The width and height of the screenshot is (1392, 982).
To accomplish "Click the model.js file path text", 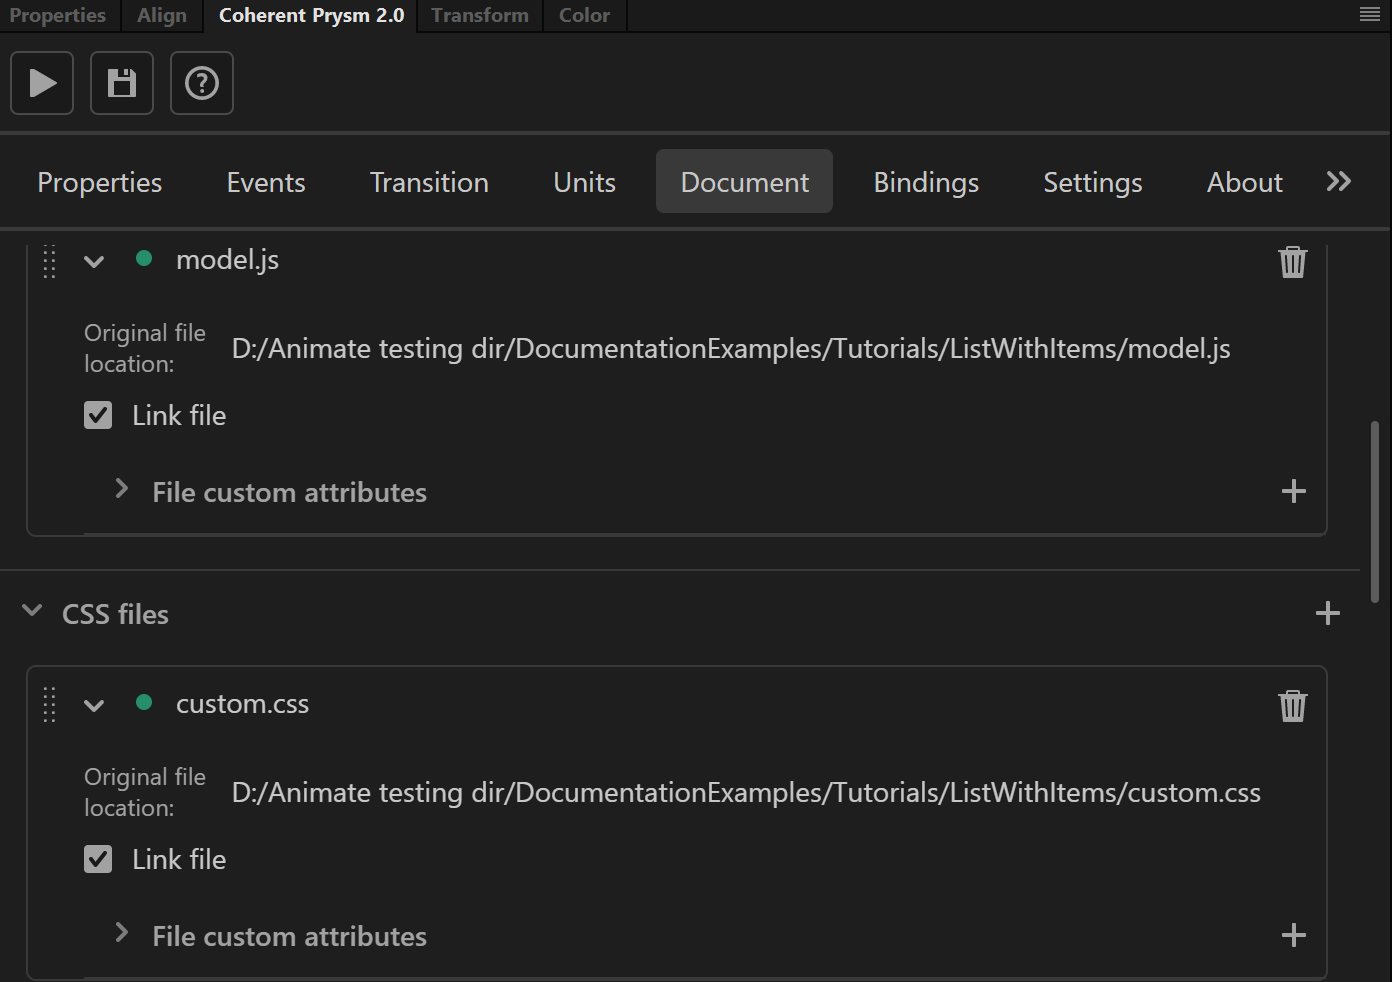I will (x=731, y=348).
